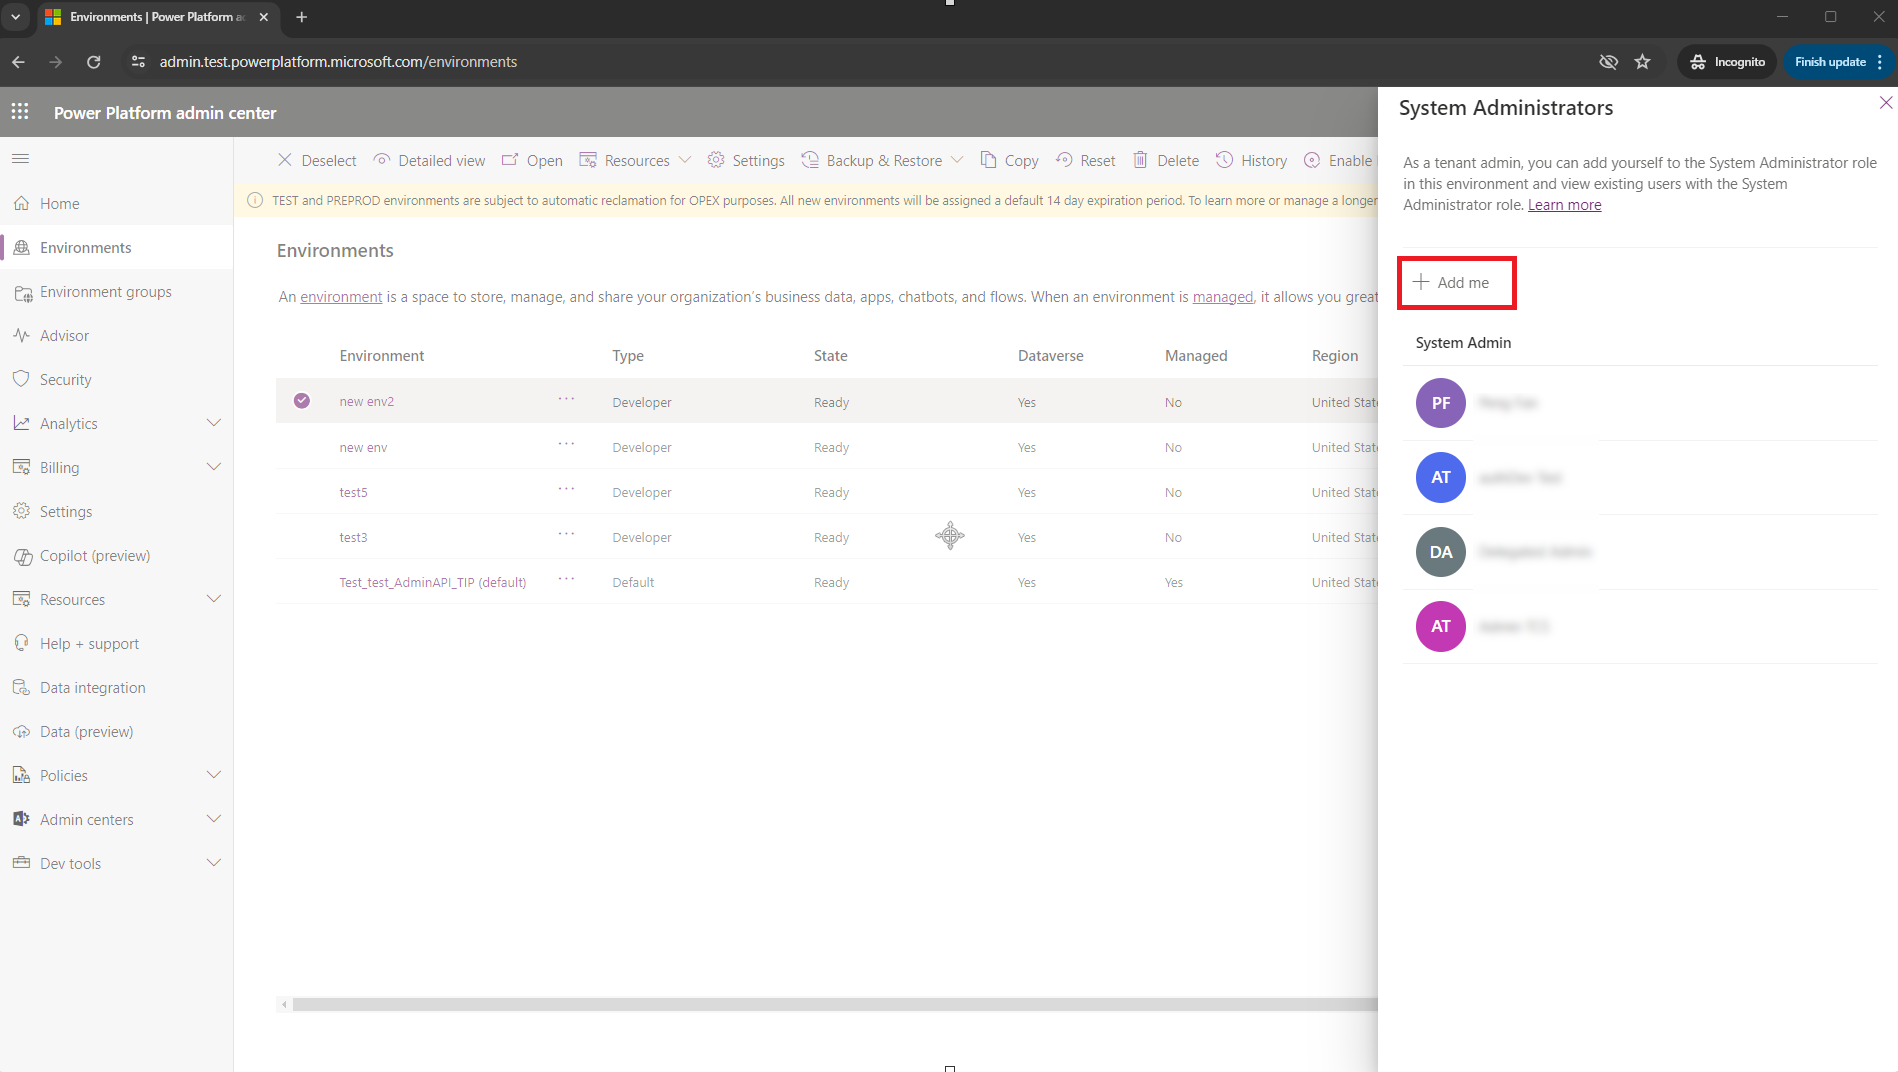Click Delete in the command bar
This screenshot has width=1898, height=1072.
click(x=1165, y=160)
